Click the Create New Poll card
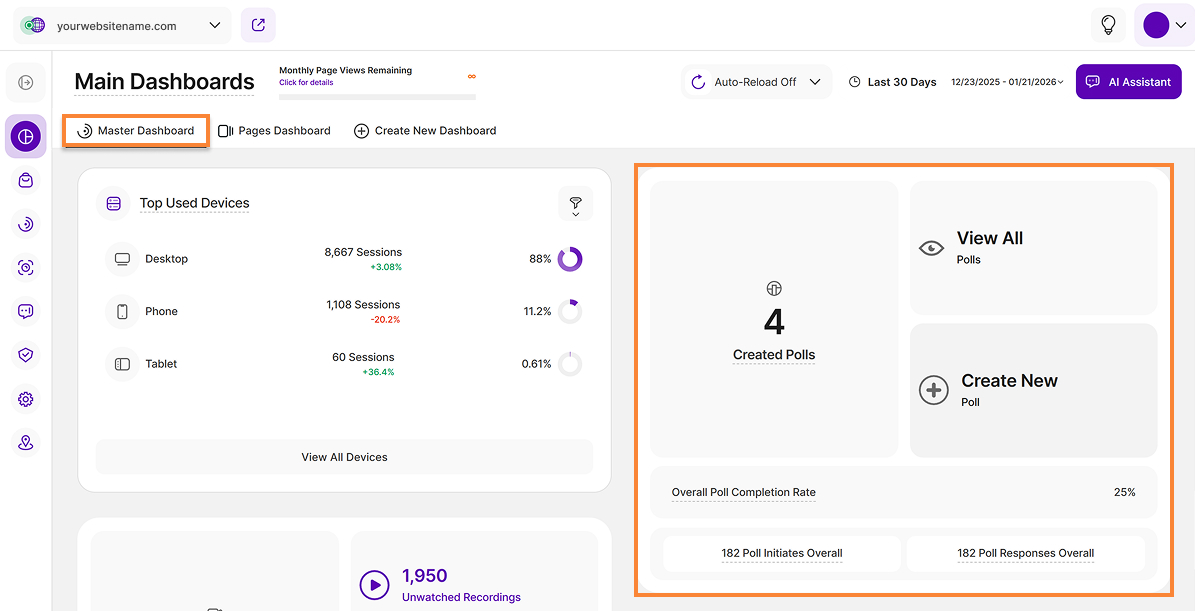Image resolution: width=1195 pixels, height=611 pixels. click(x=1033, y=390)
